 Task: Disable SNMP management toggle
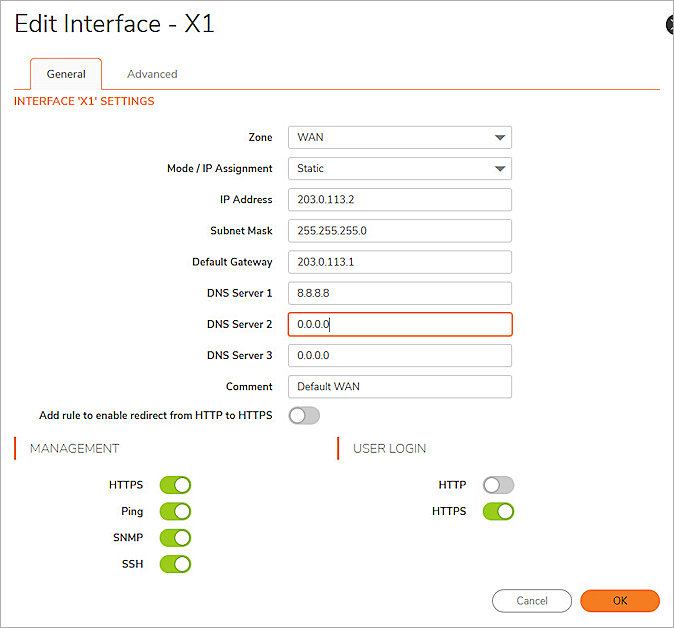pos(175,538)
